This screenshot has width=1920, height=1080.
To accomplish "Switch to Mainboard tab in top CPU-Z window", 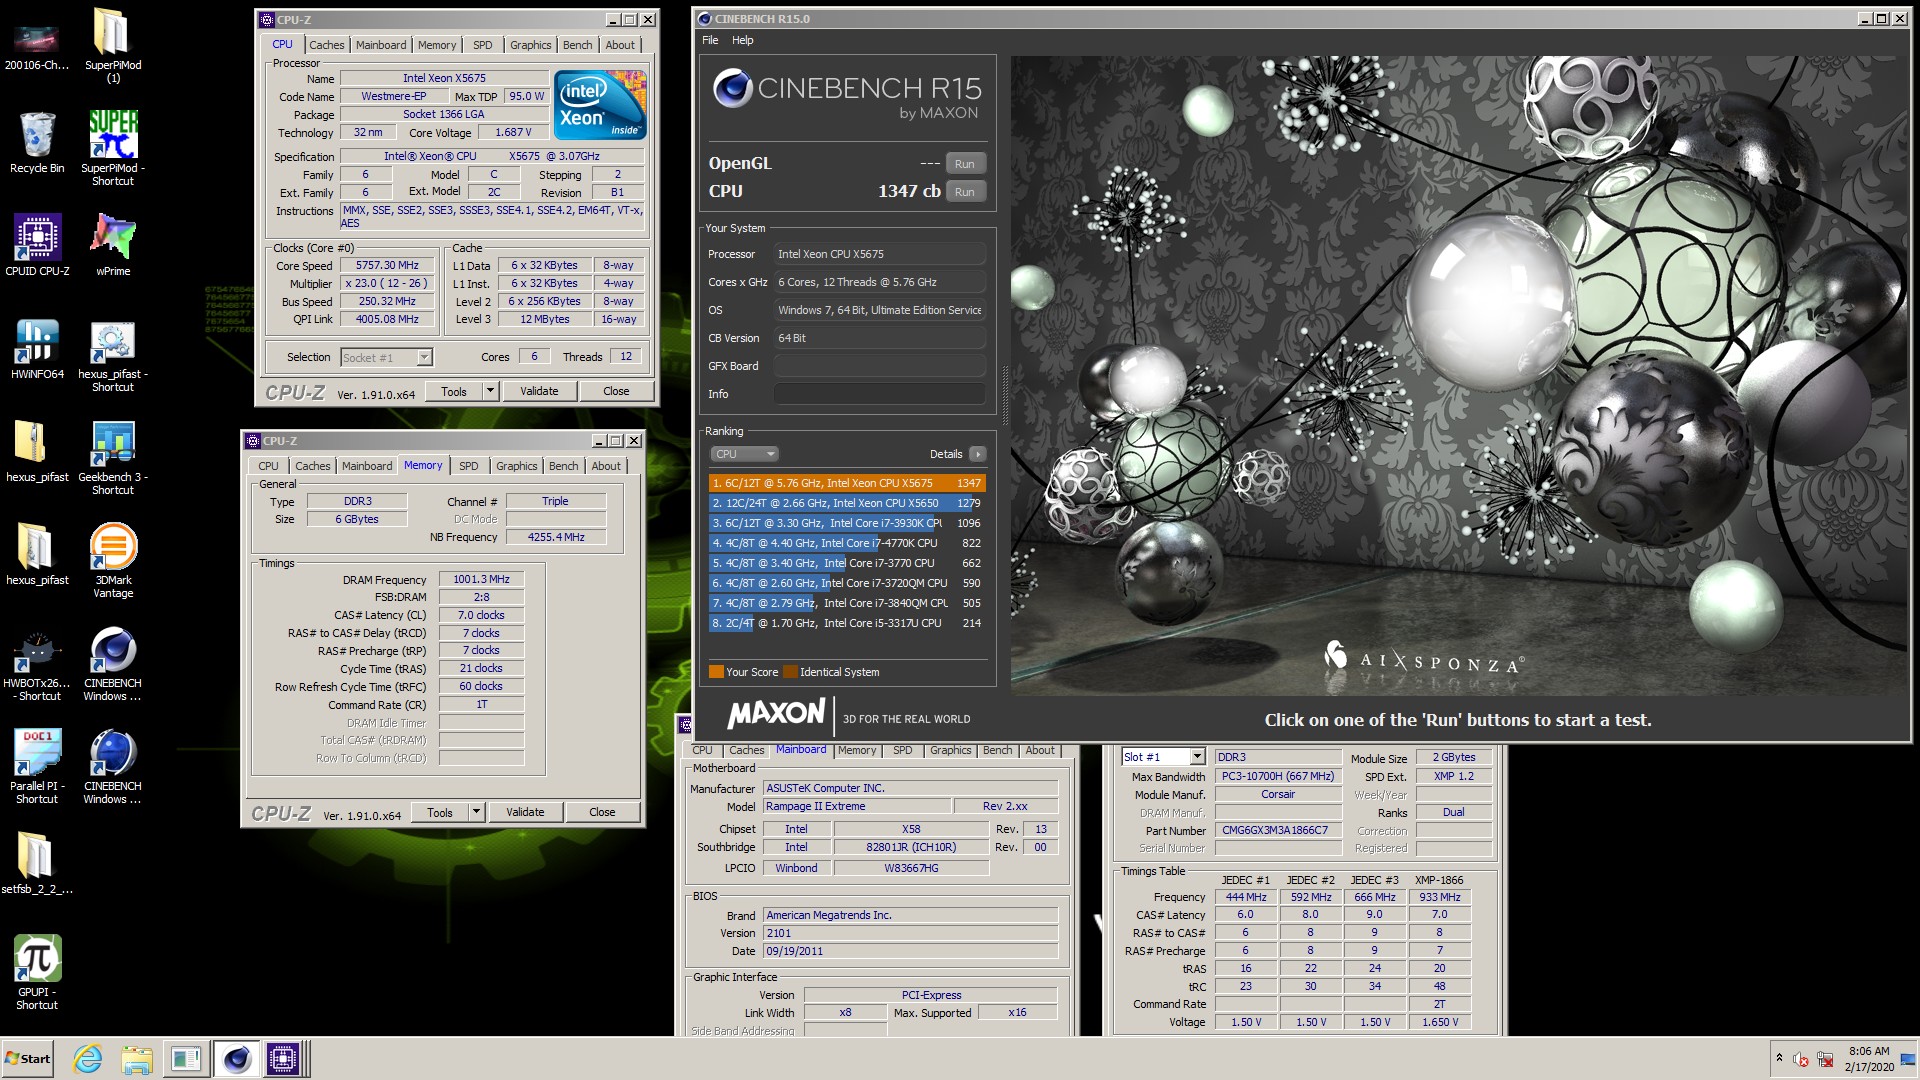I will click(381, 45).
